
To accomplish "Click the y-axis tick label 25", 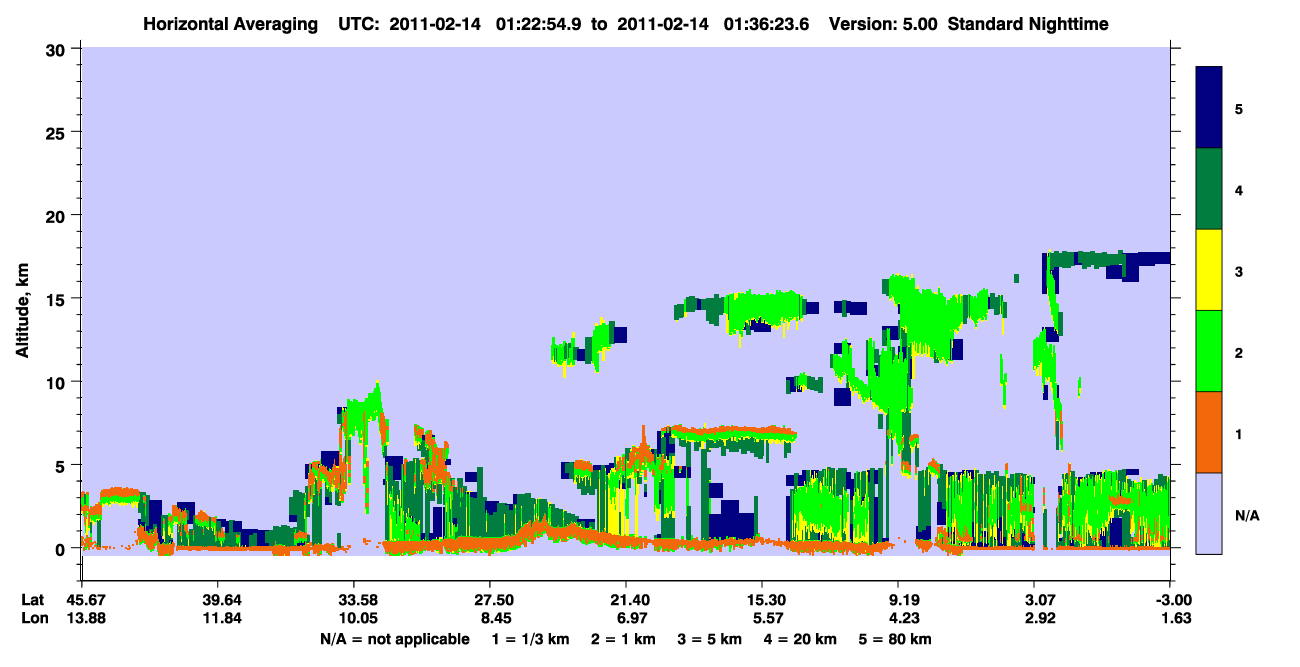I will (x=58, y=132).
